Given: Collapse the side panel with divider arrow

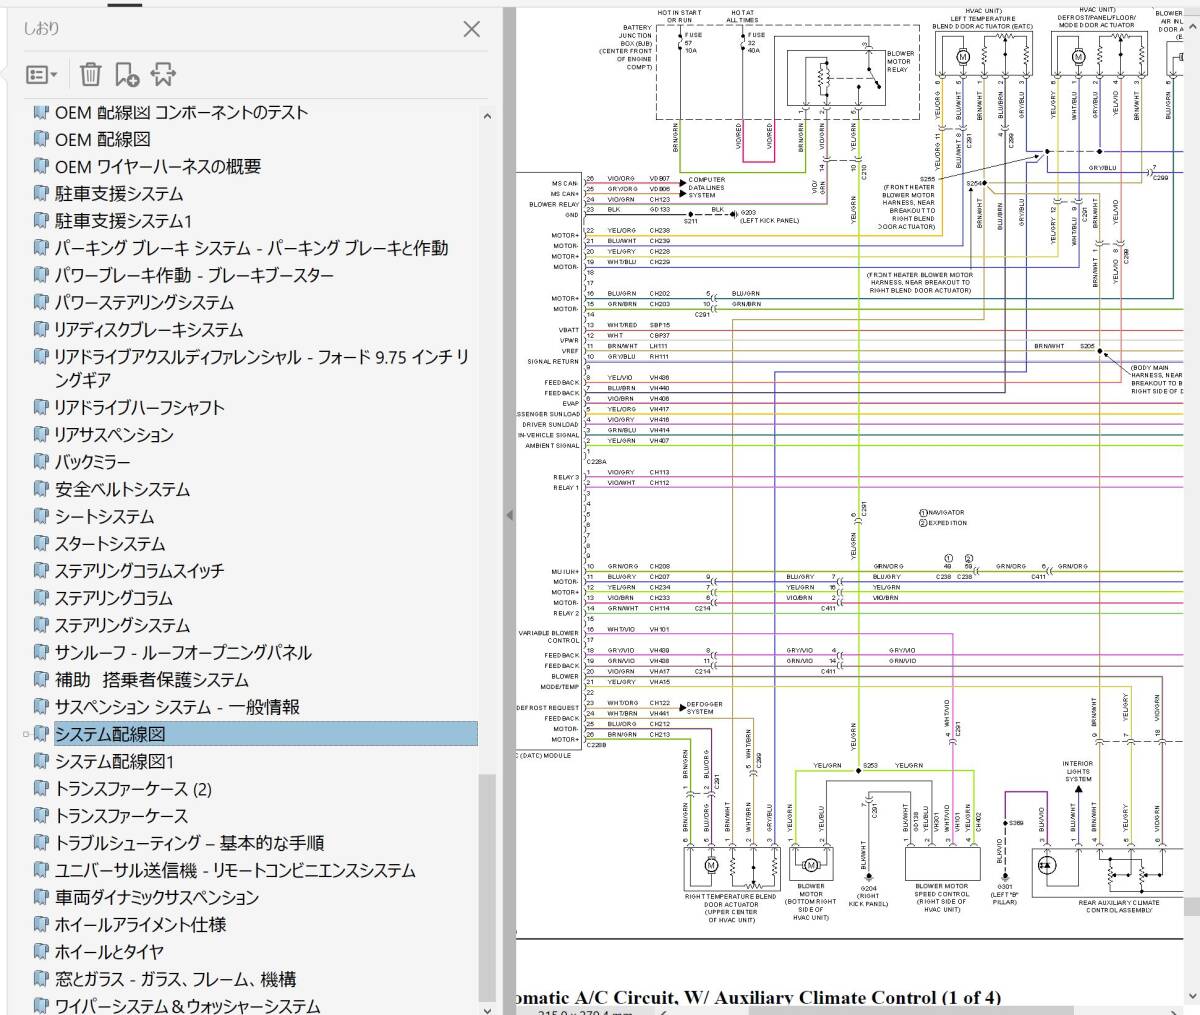Looking at the screenshot, I should [x=508, y=515].
